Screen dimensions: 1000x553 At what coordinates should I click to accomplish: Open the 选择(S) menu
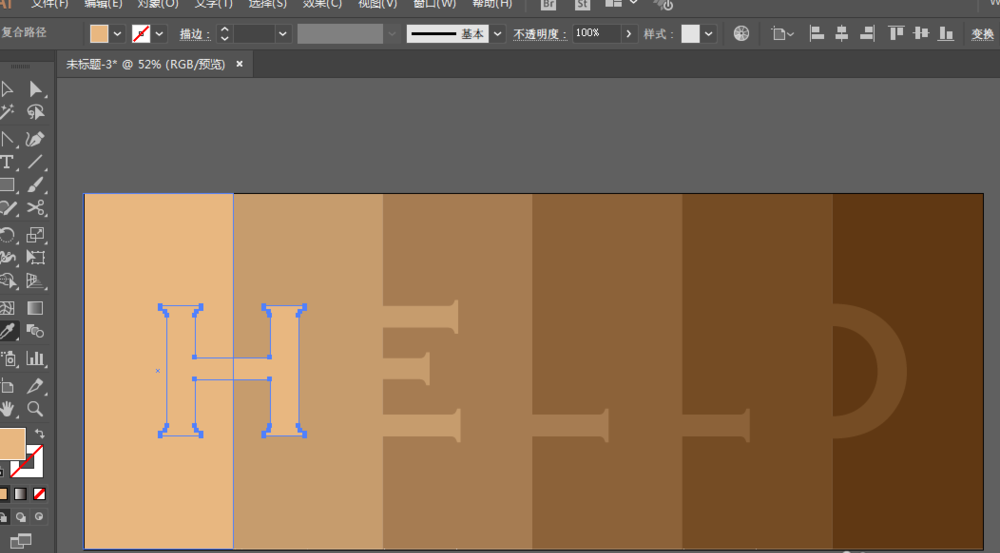point(267,4)
